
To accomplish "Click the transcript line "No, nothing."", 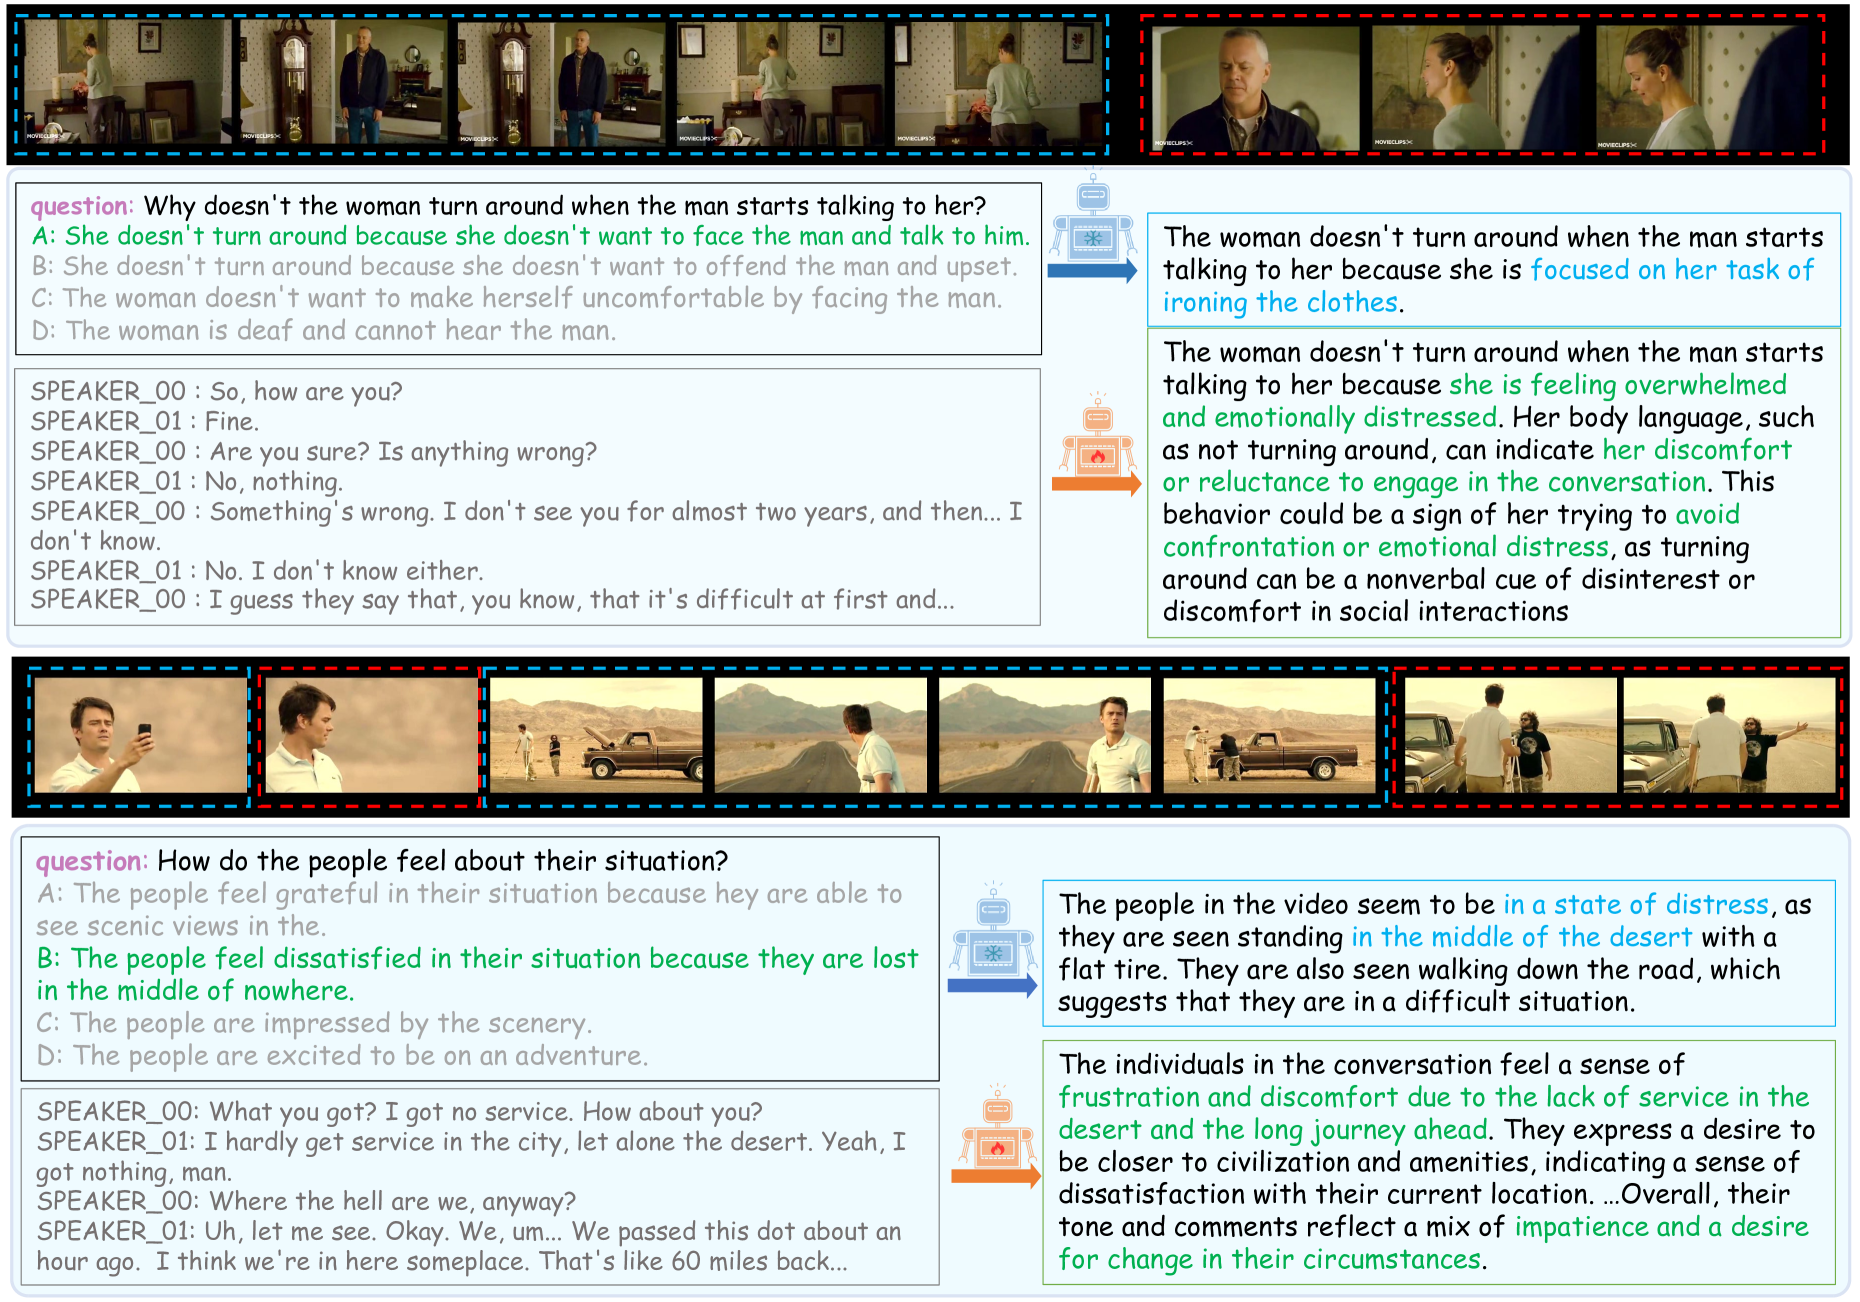I will pos(187,481).
